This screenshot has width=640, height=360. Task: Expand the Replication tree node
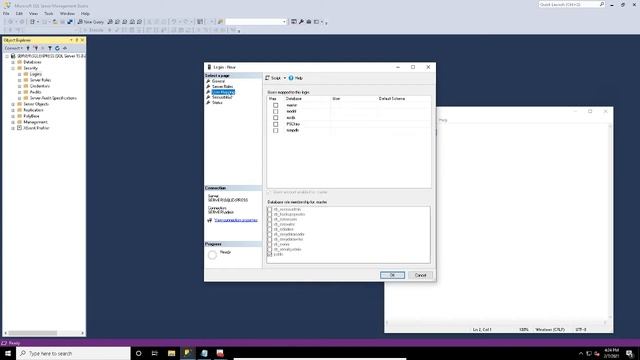pyautogui.click(x=13, y=110)
